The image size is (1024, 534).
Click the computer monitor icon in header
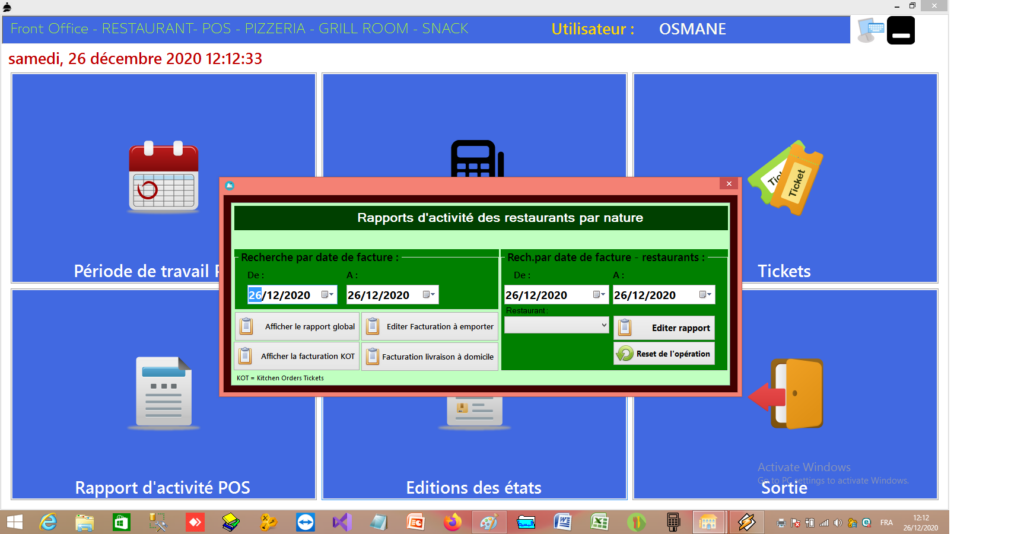[x=871, y=30]
